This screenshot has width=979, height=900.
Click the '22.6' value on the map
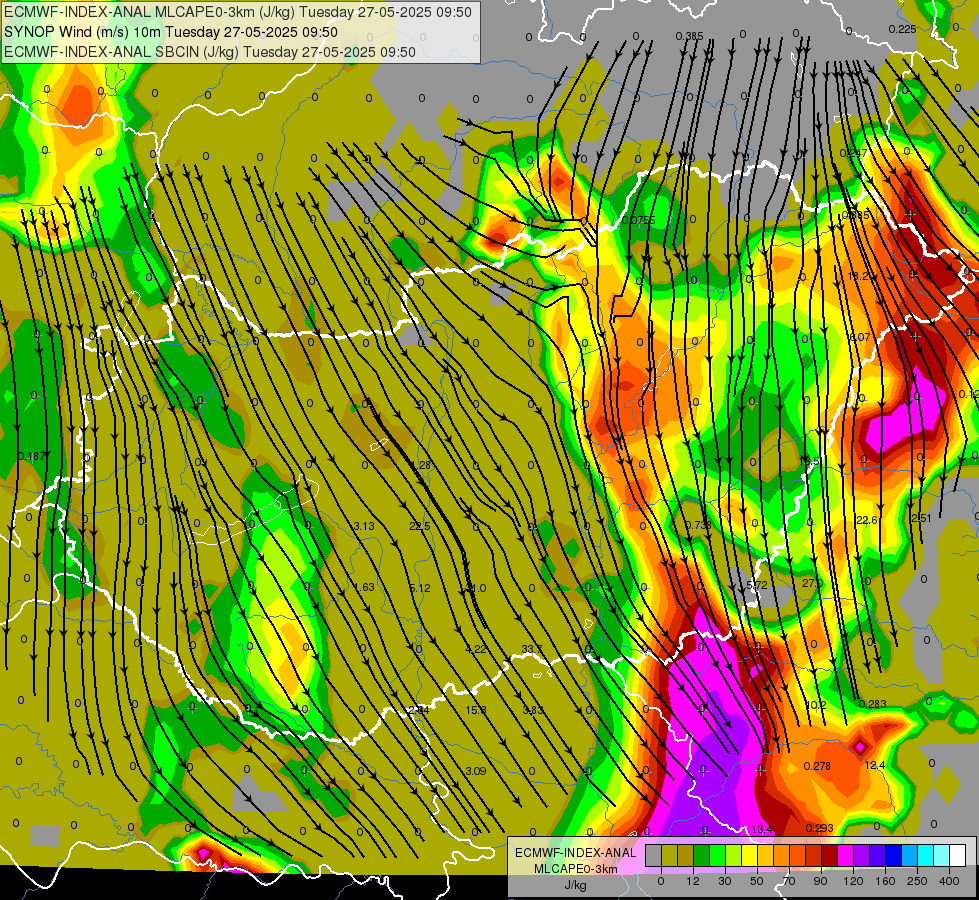(x=867, y=520)
